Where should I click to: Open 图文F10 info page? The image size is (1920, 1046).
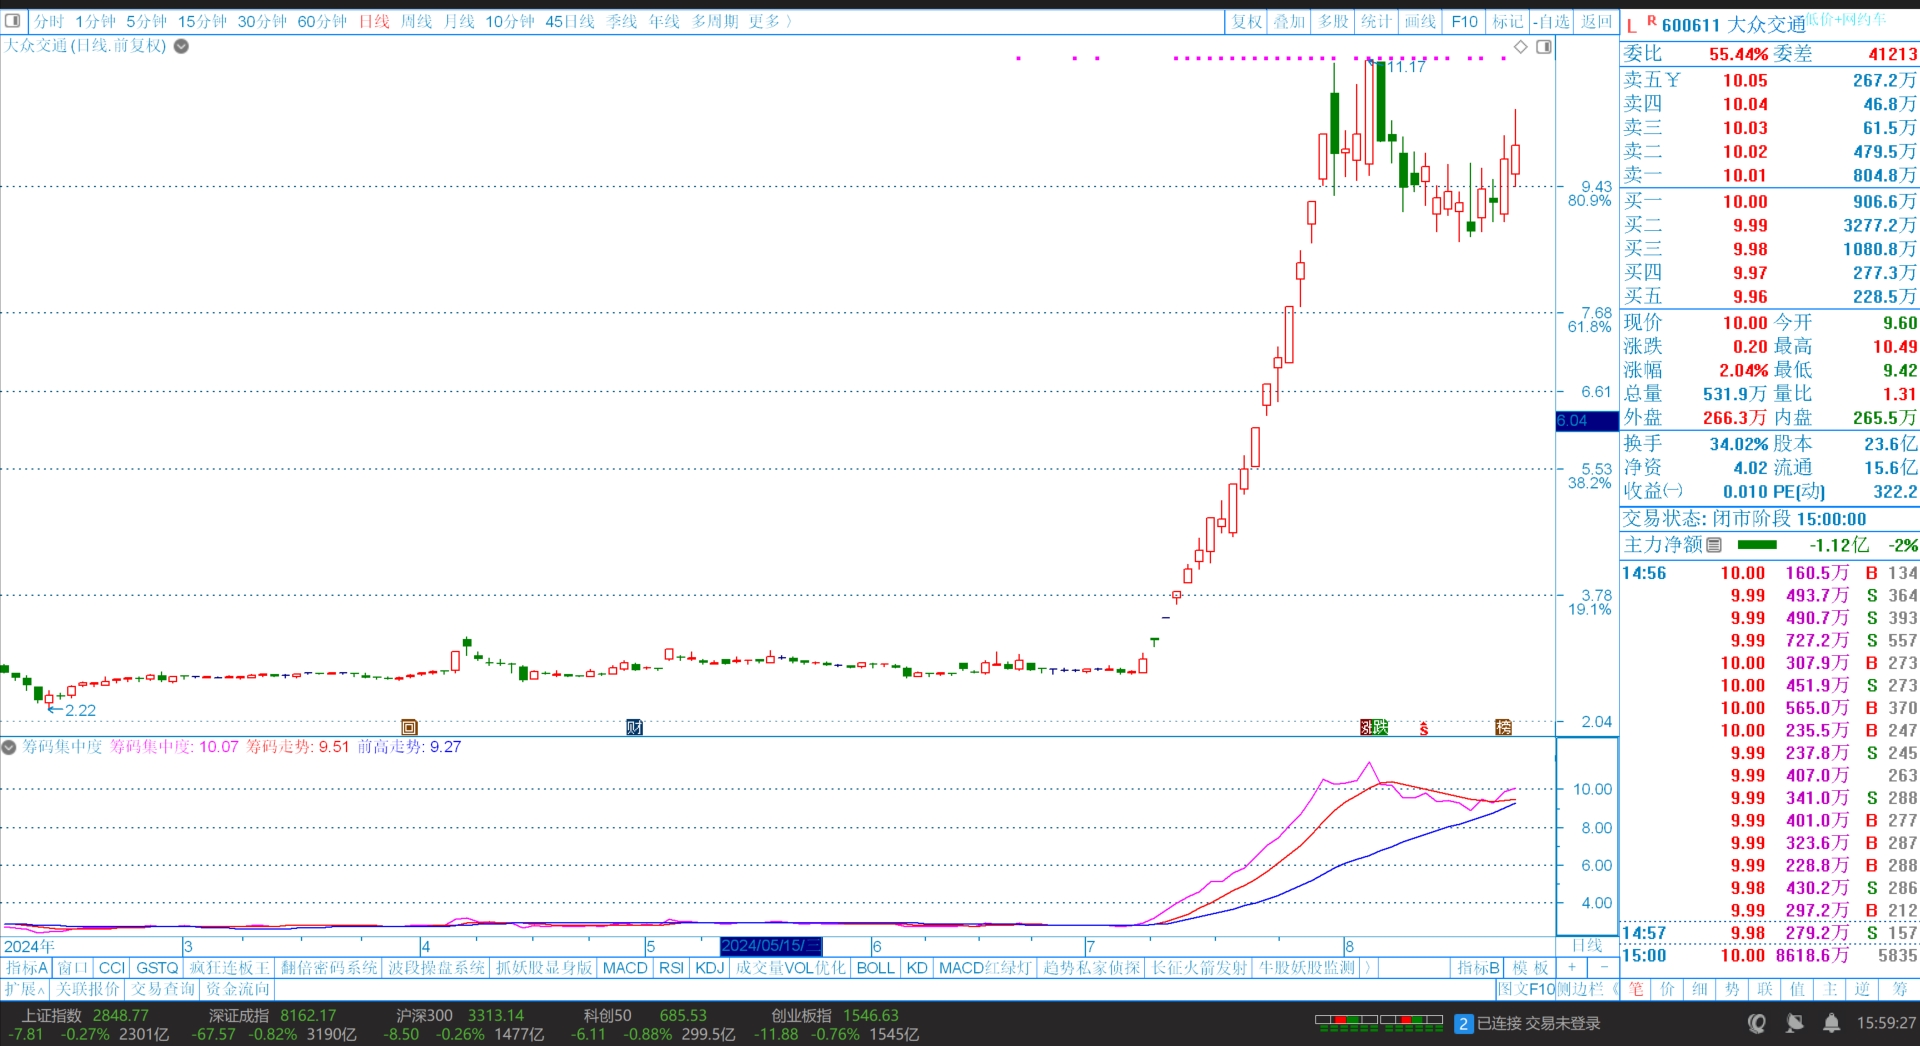tap(1526, 989)
